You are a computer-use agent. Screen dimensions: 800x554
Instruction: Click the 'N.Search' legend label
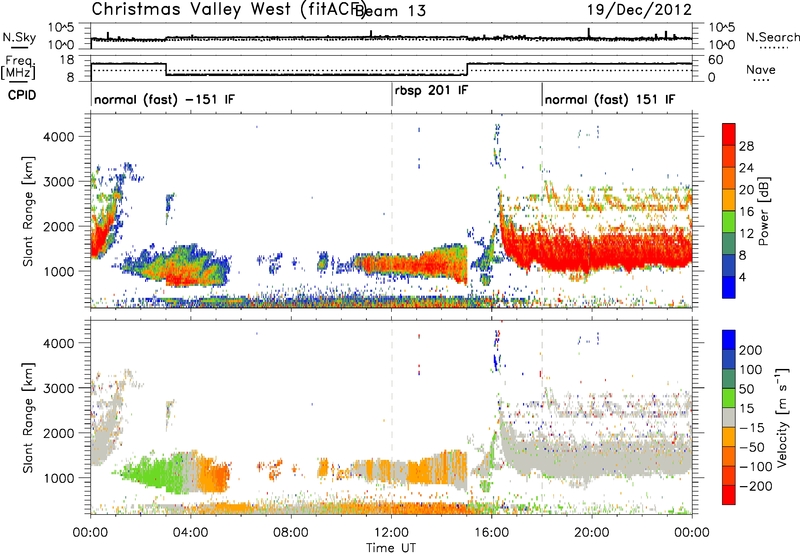(x=772, y=37)
